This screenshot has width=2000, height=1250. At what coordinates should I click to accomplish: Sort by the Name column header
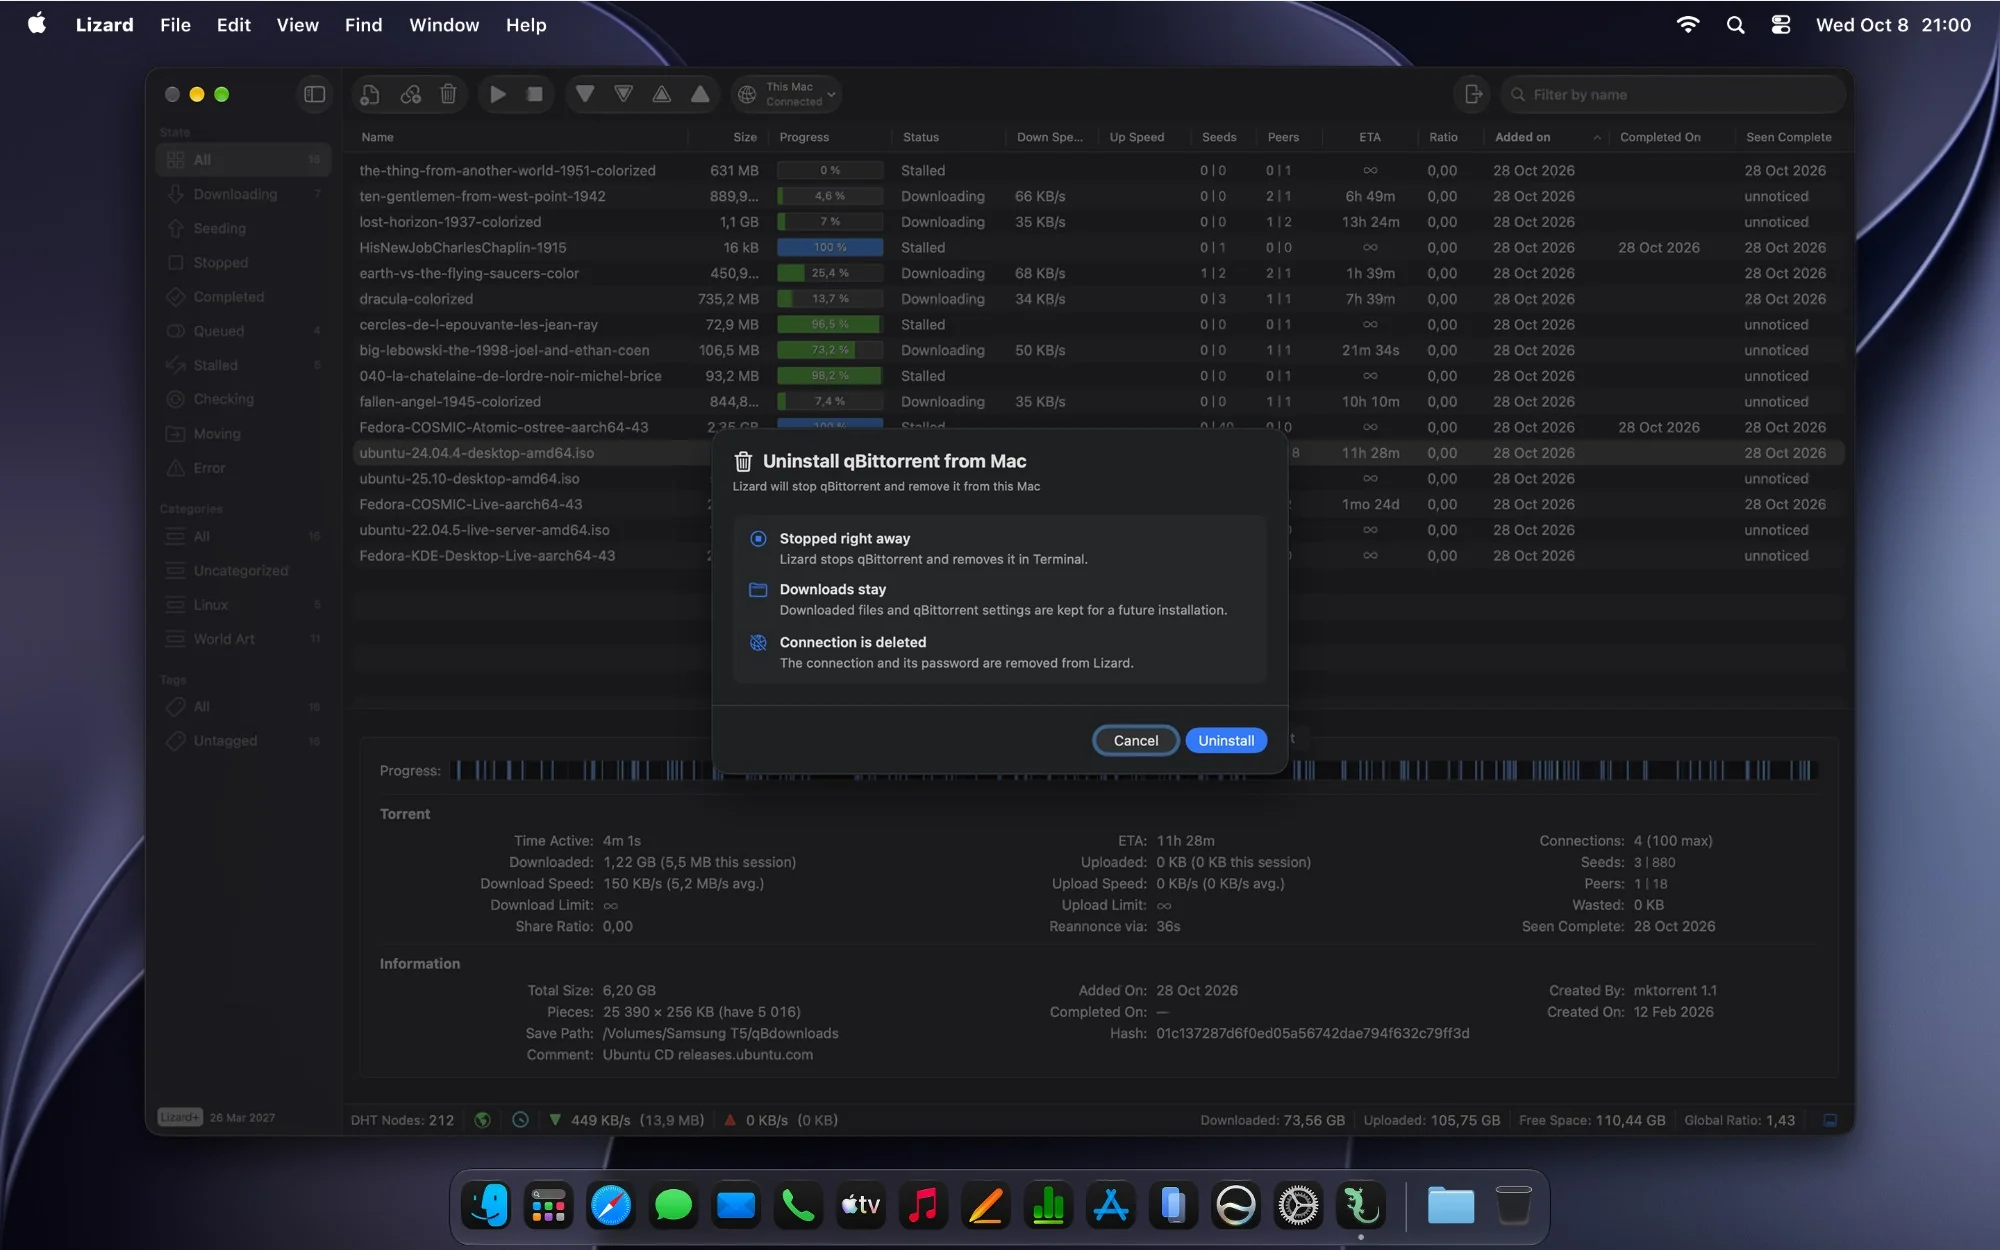tap(520, 137)
